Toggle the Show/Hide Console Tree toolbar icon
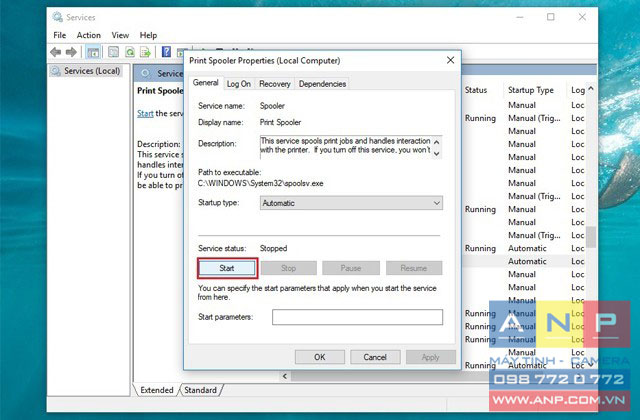 pyautogui.click(x=93, y=52)
